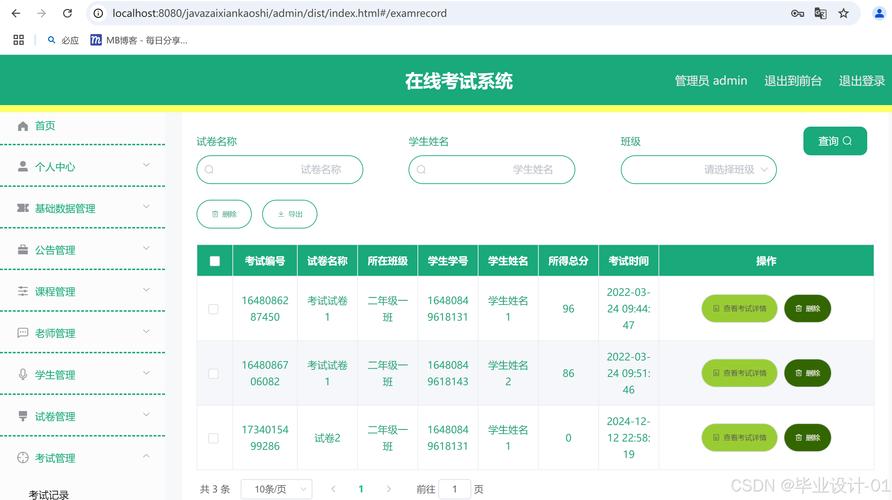Collapse 考试管理 using its chevron

(146, 456)
